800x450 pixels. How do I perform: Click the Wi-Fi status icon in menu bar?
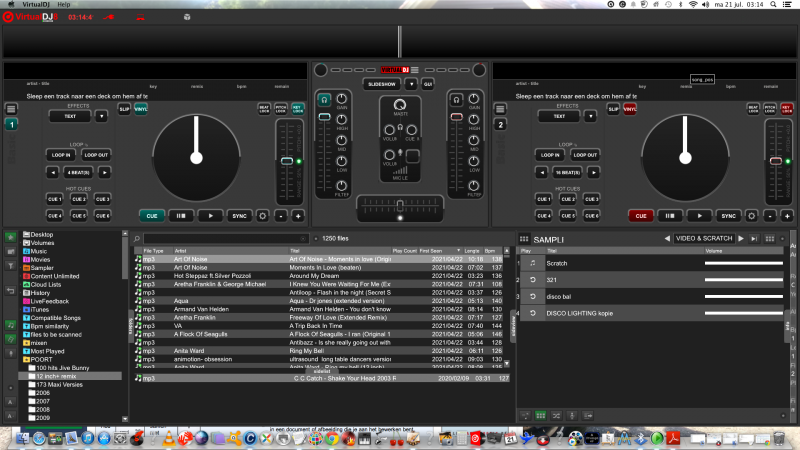[x=693, y=5]
